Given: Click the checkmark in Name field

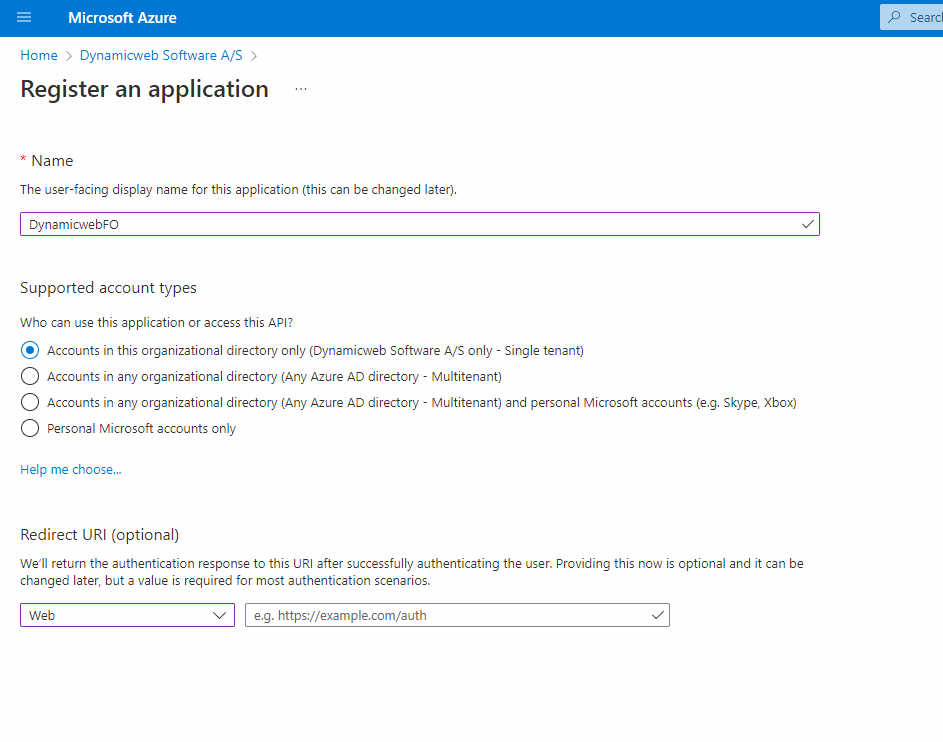Looking at the screenshot, I should [x=807, y=225].
